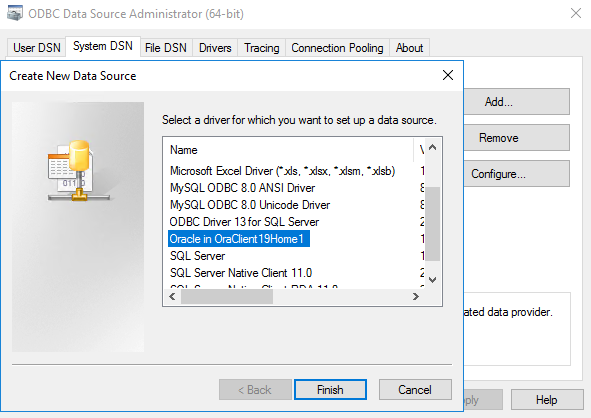Click the Remove button
The image size is (591, 418).
[x=516, y=138]
